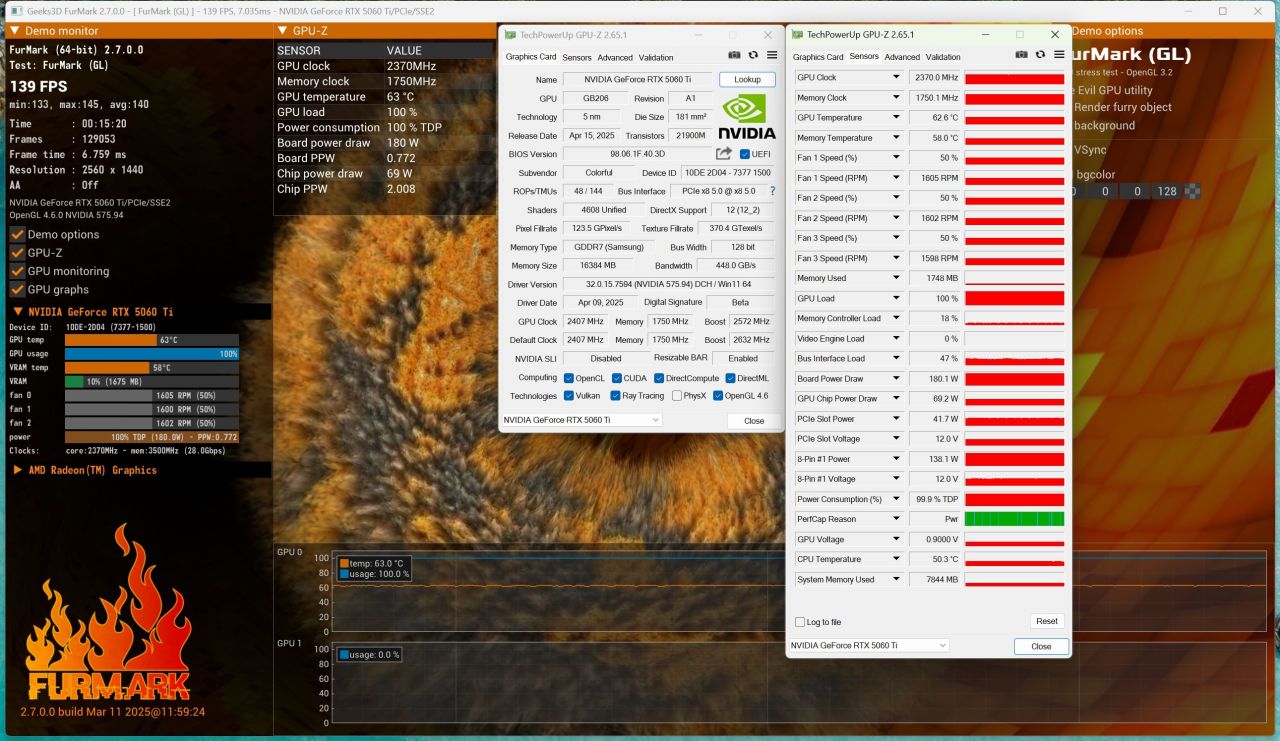Click GPU-Z app icon in Sensors window title bar

click(797, 35)
